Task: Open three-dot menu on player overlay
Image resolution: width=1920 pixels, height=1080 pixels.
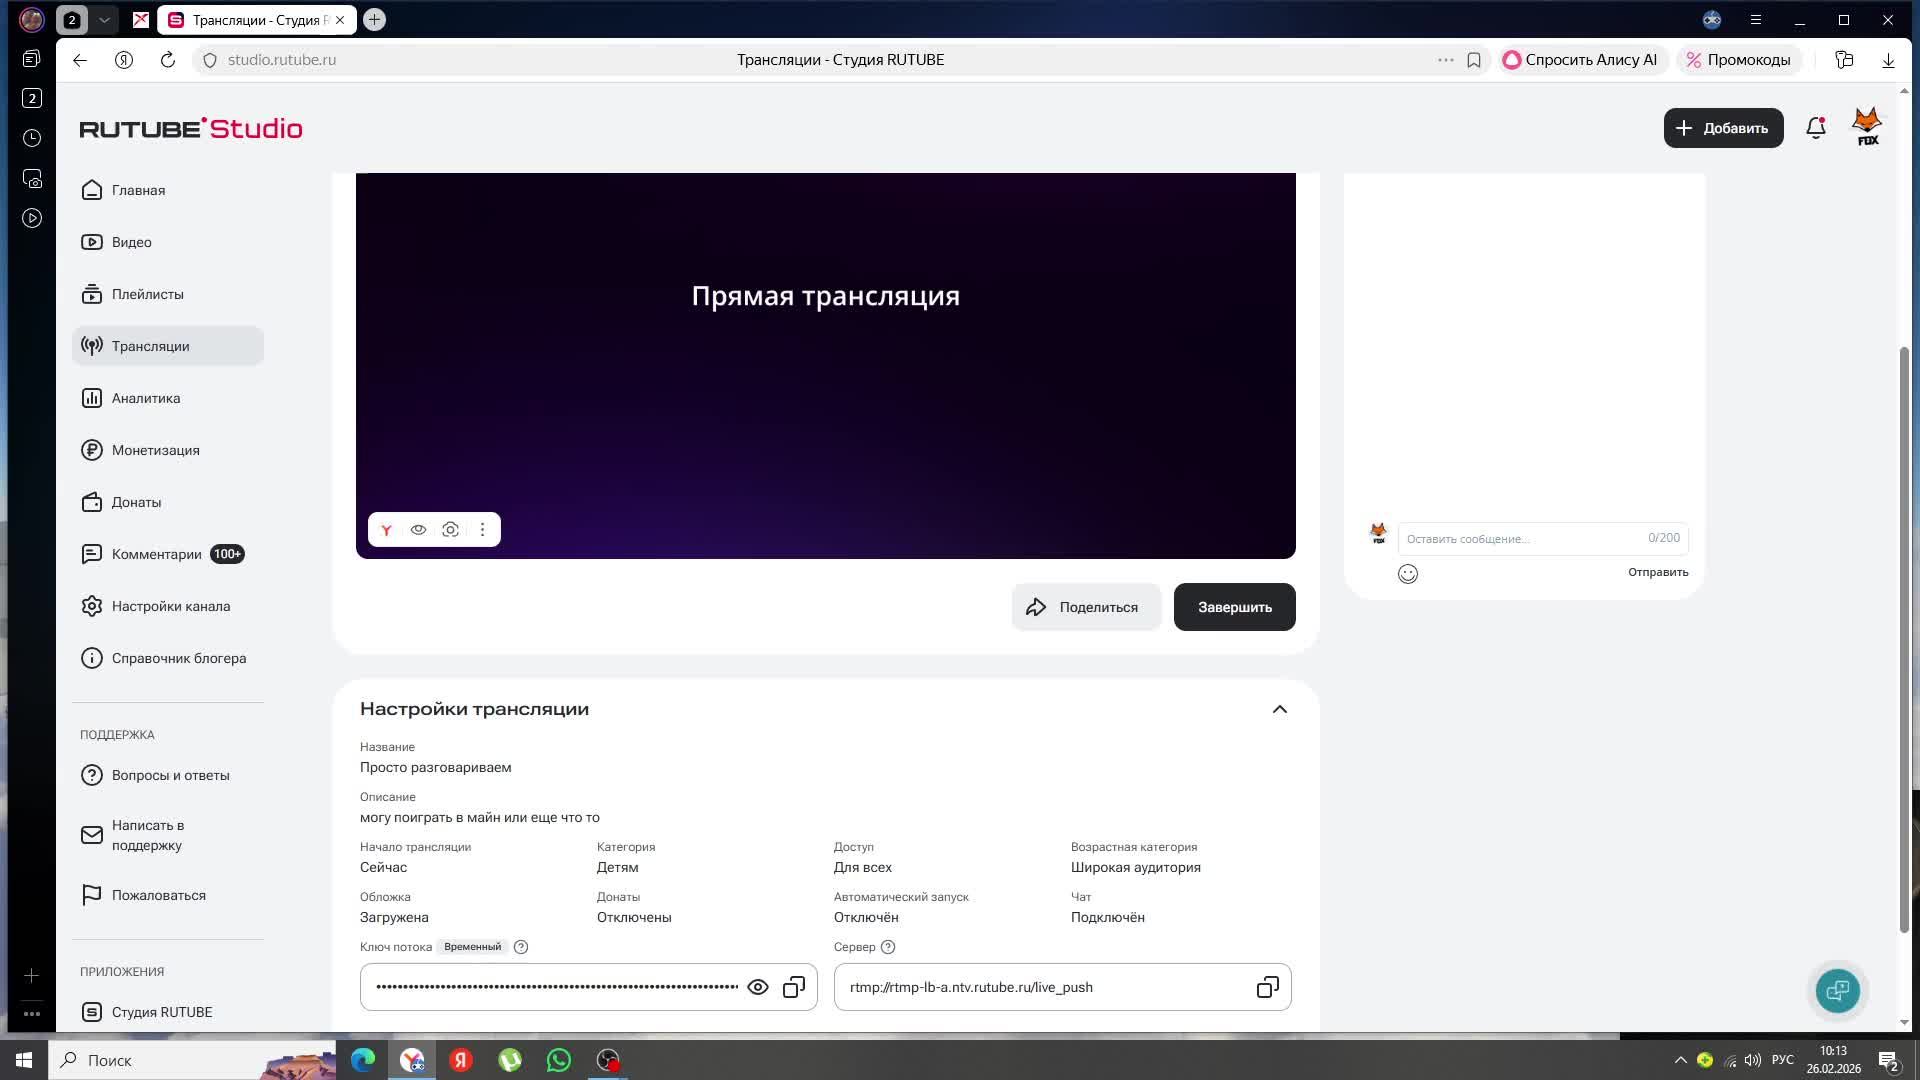Action: click(483, 530)
